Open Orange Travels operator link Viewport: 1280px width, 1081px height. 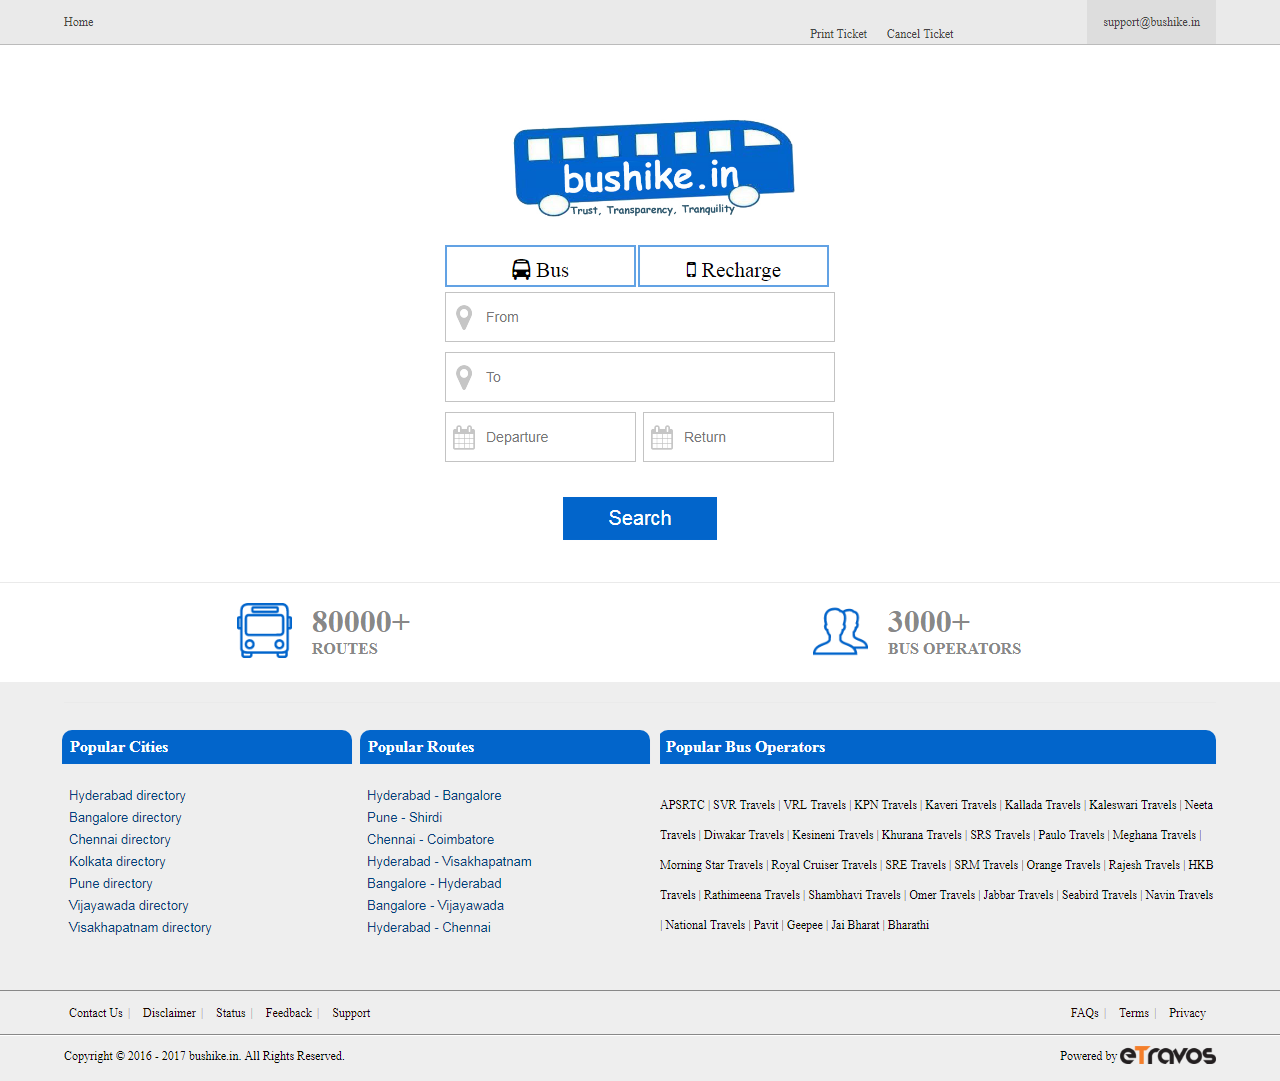coord(1063,865)
